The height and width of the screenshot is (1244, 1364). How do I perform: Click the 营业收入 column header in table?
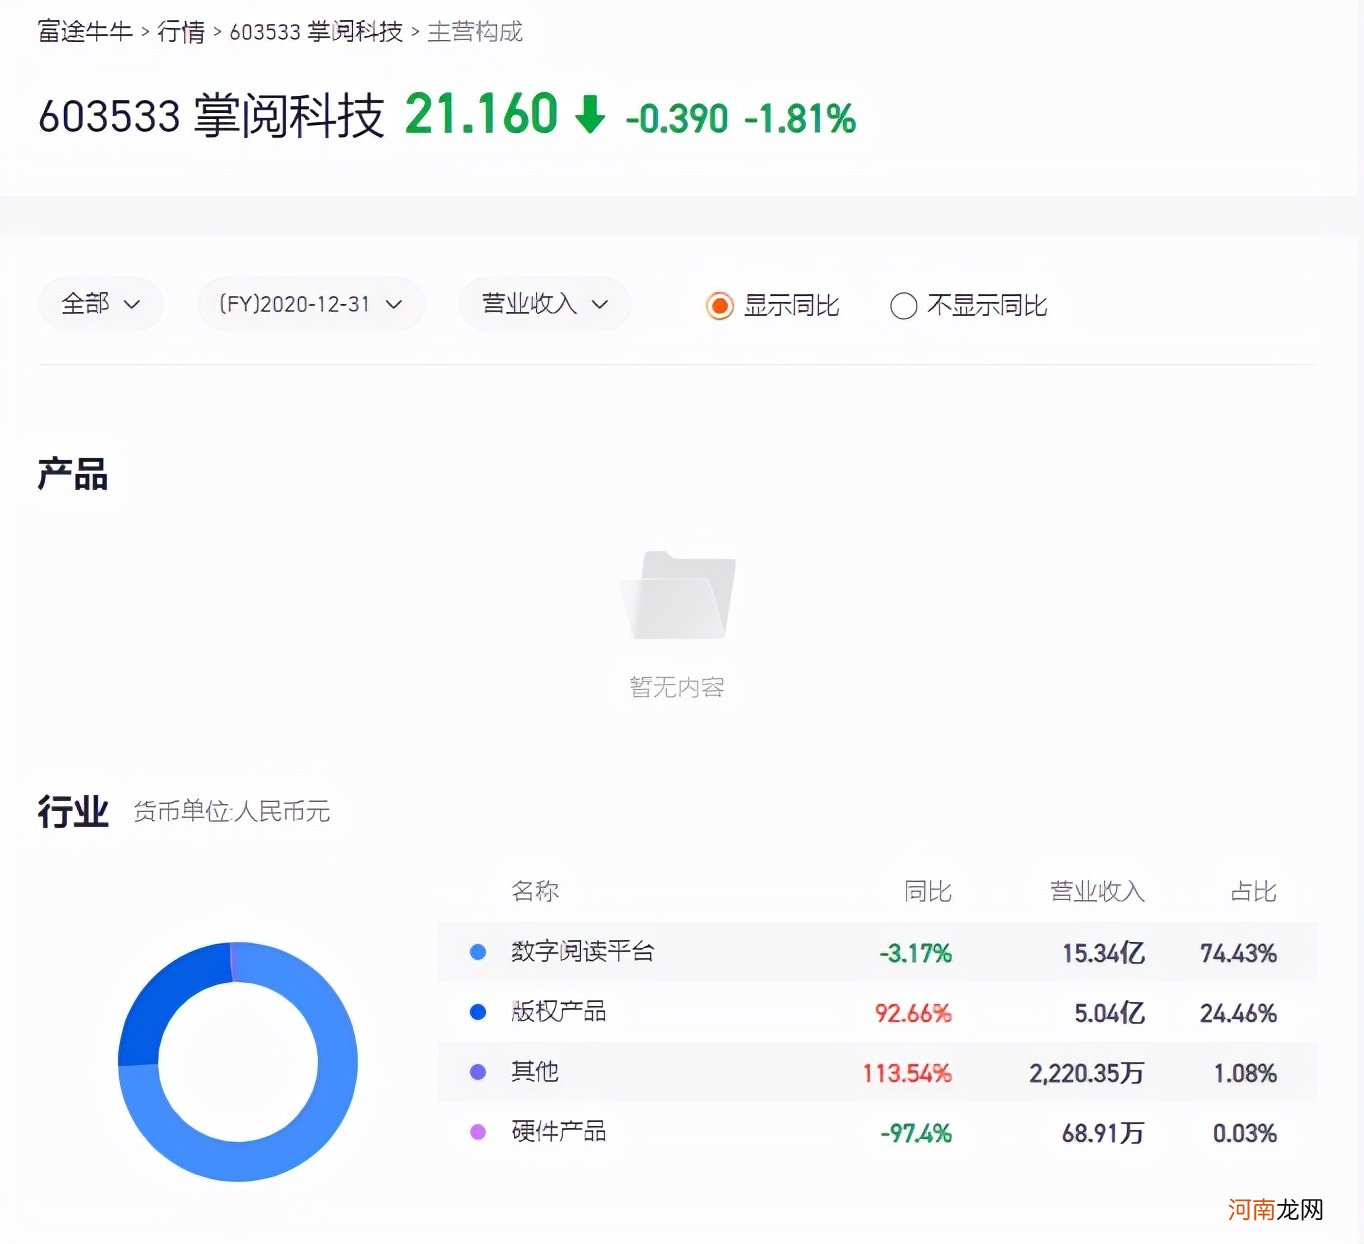click(x=1097, y=891)
